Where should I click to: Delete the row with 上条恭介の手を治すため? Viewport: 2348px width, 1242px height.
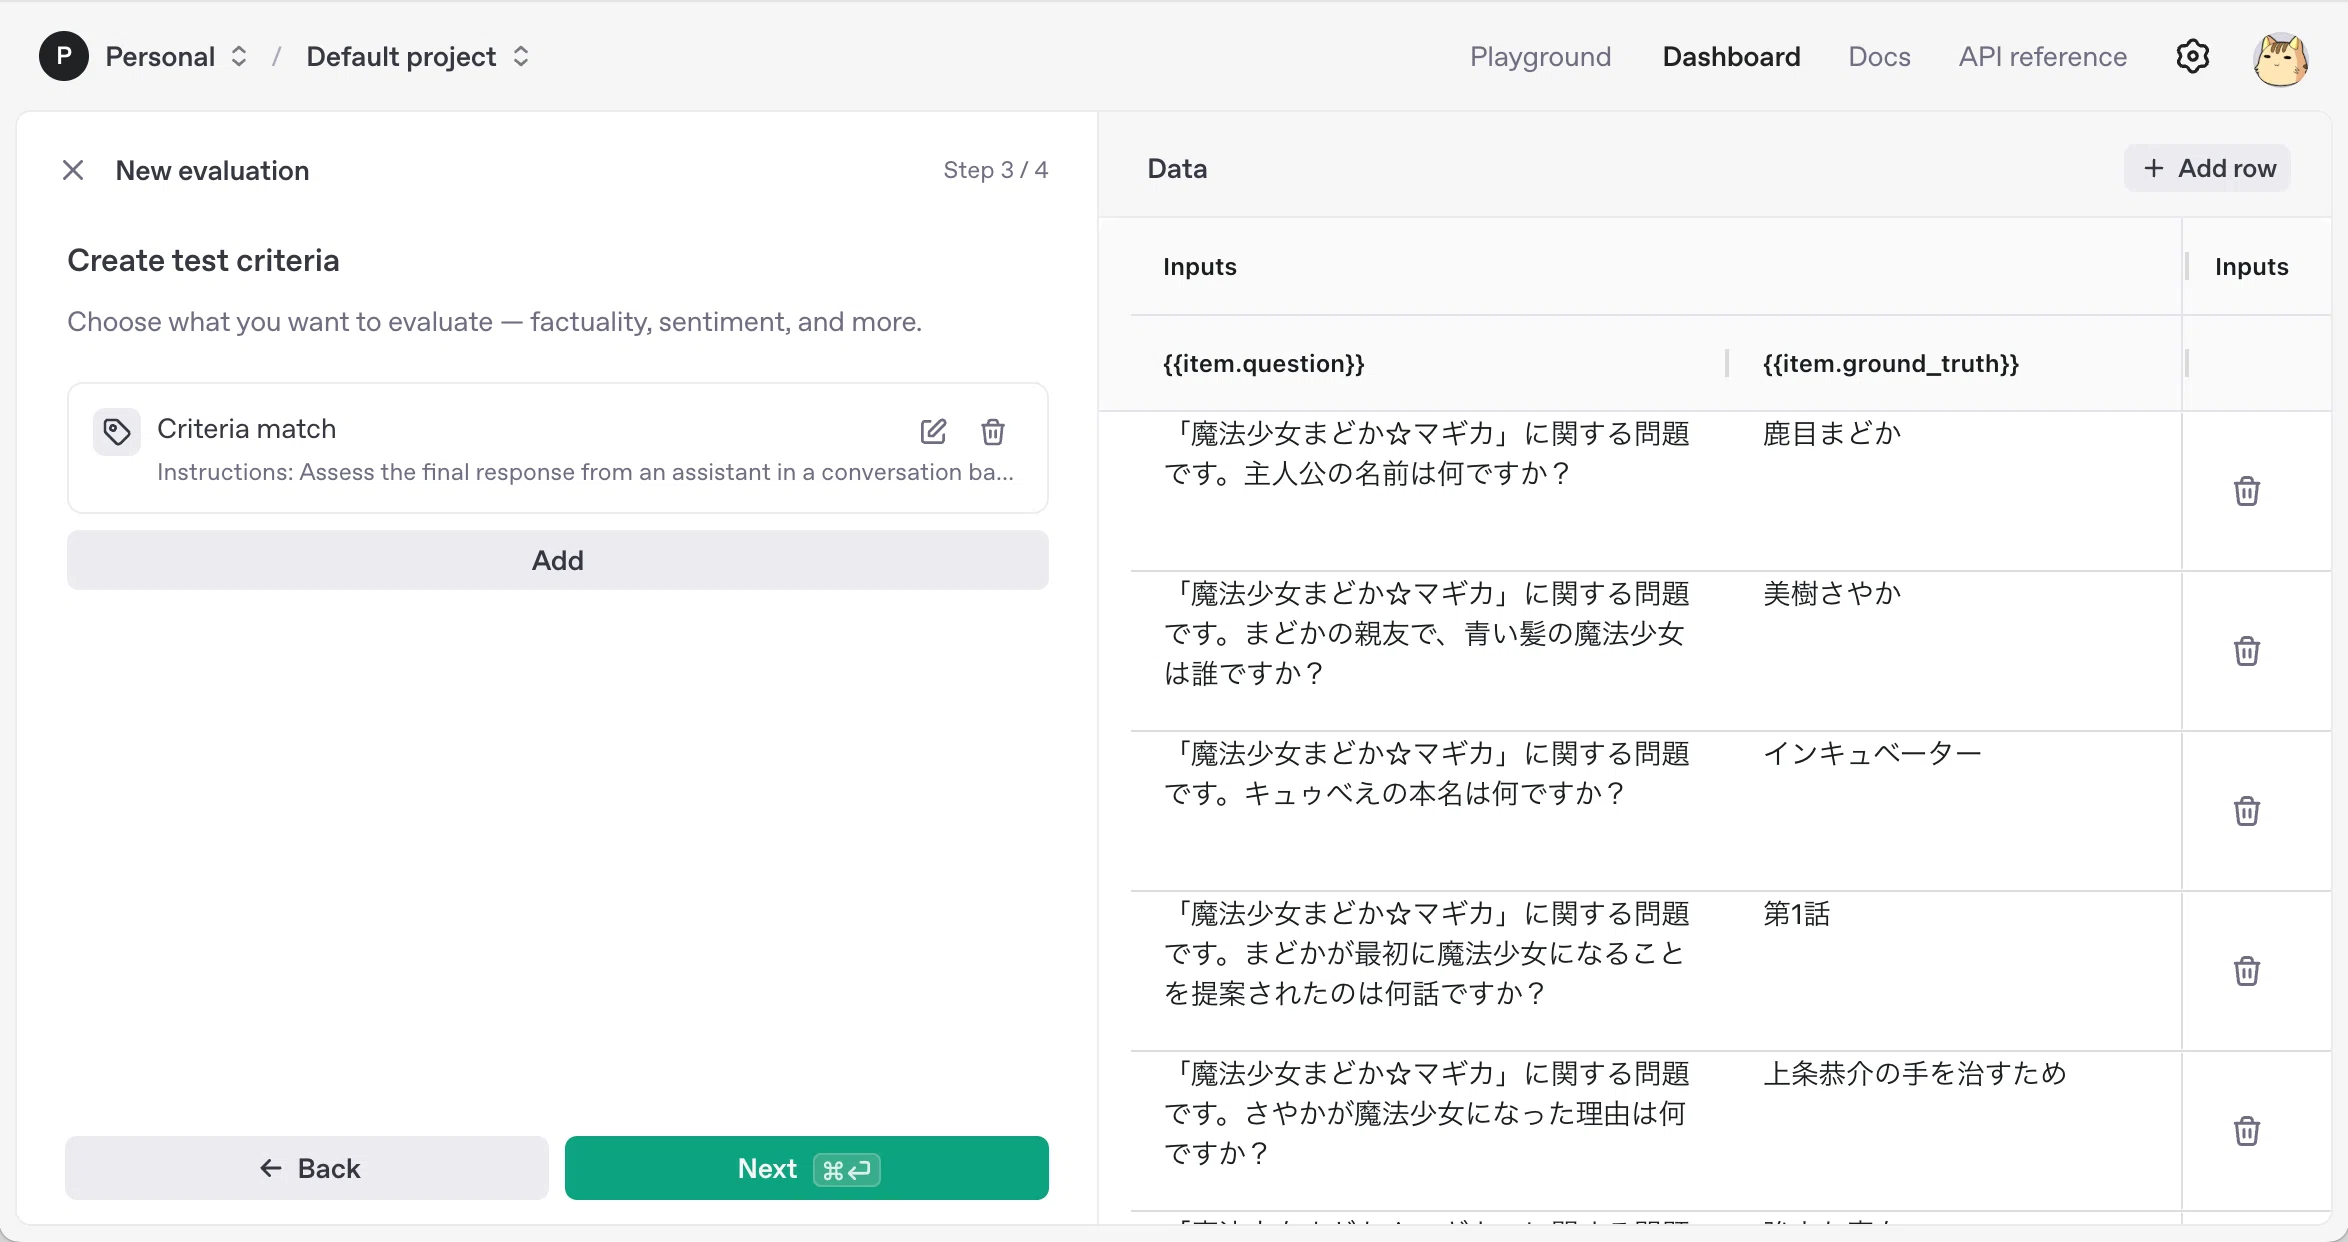coord(2246,1131)
